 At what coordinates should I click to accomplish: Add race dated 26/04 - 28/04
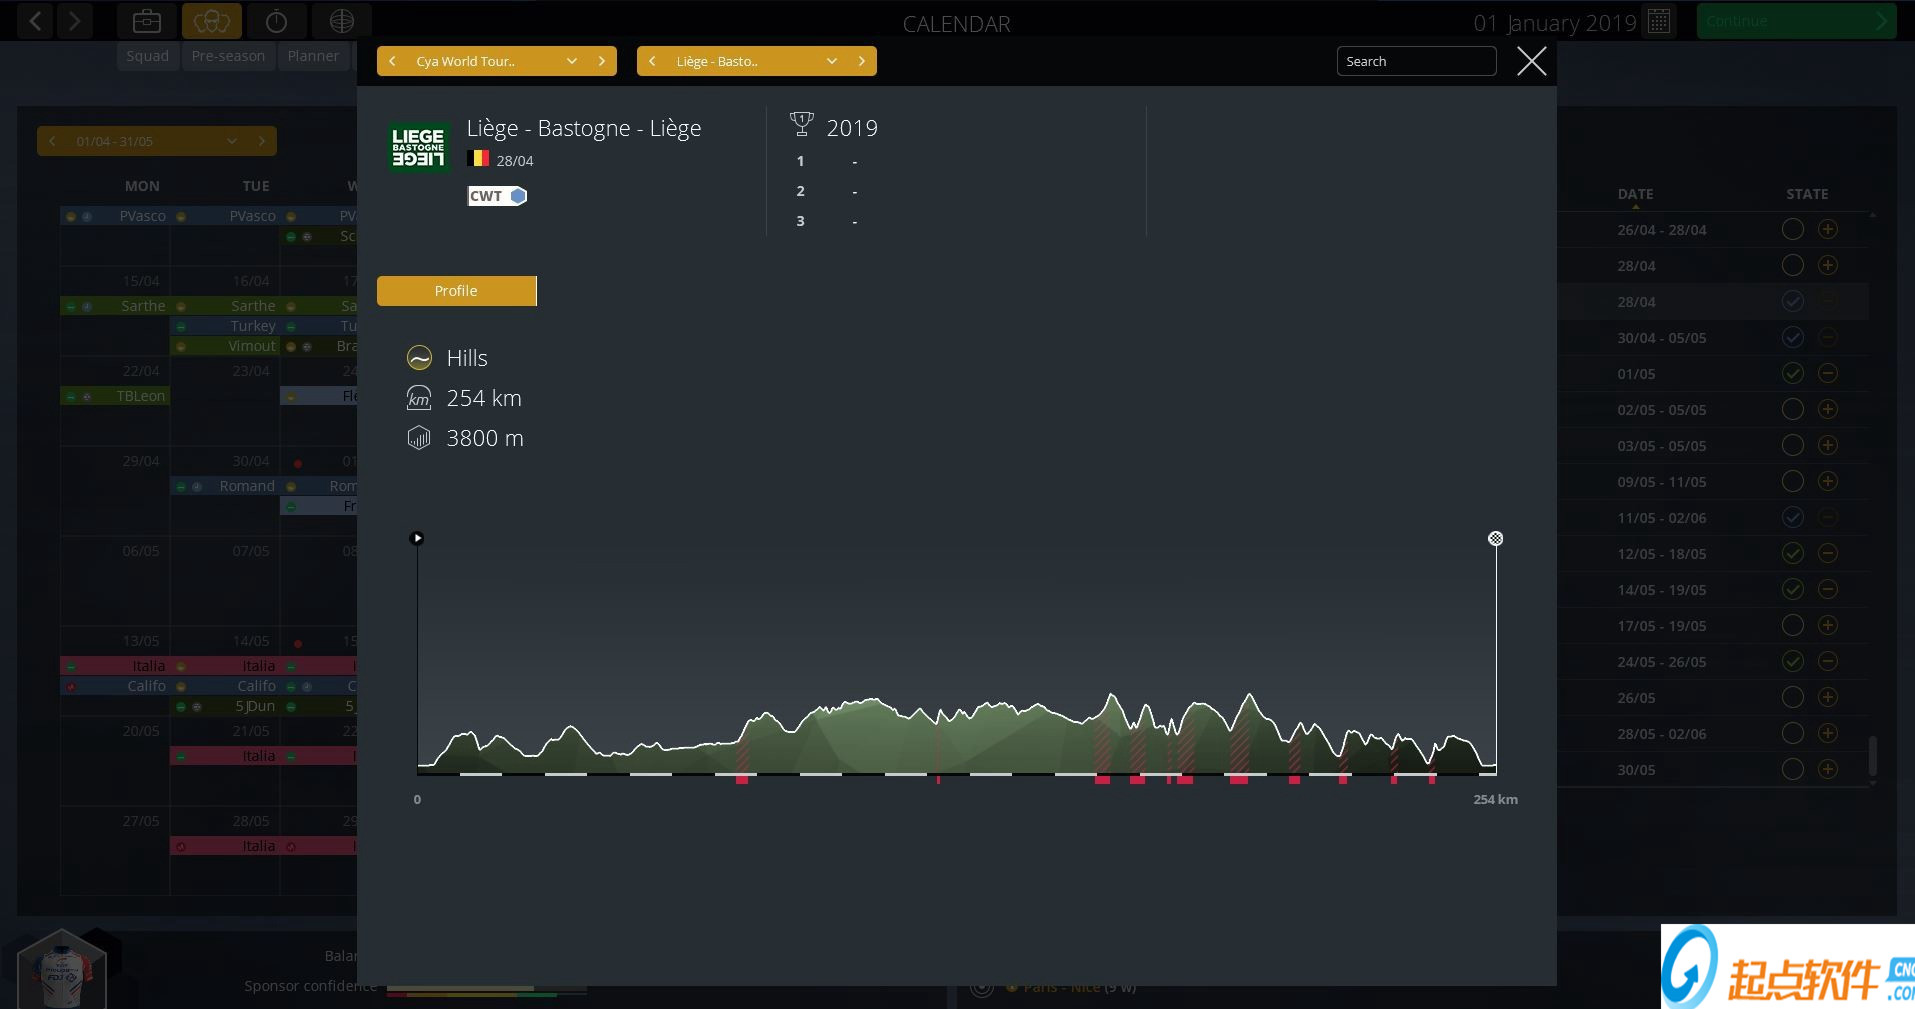coord(1827,229)
